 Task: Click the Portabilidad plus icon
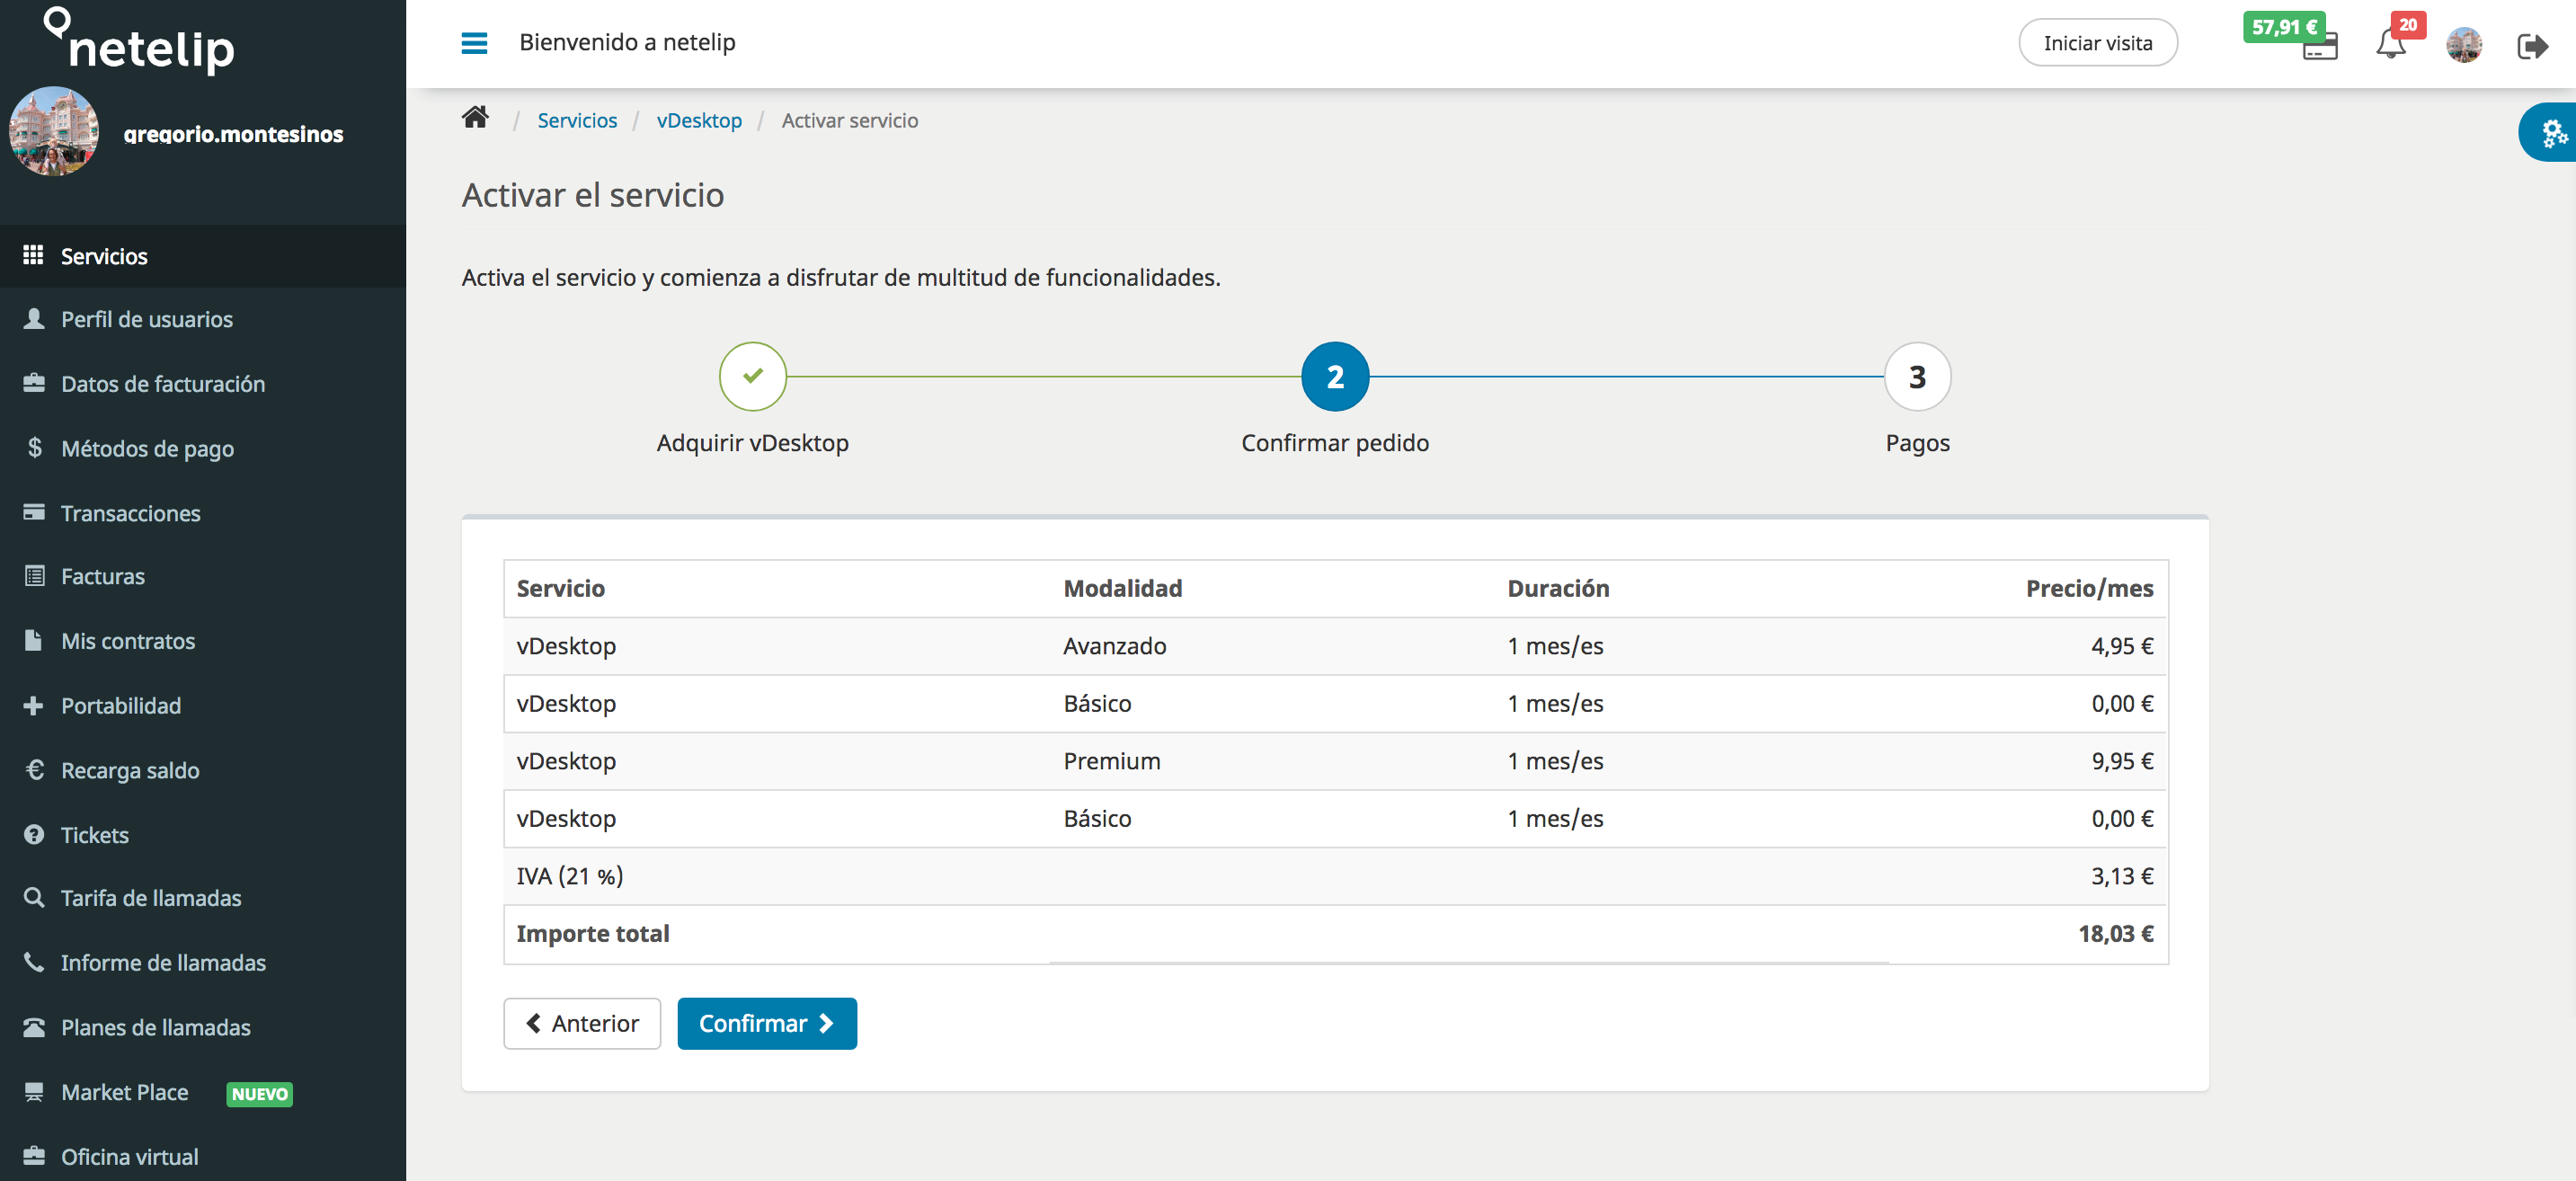coord(34,705)
